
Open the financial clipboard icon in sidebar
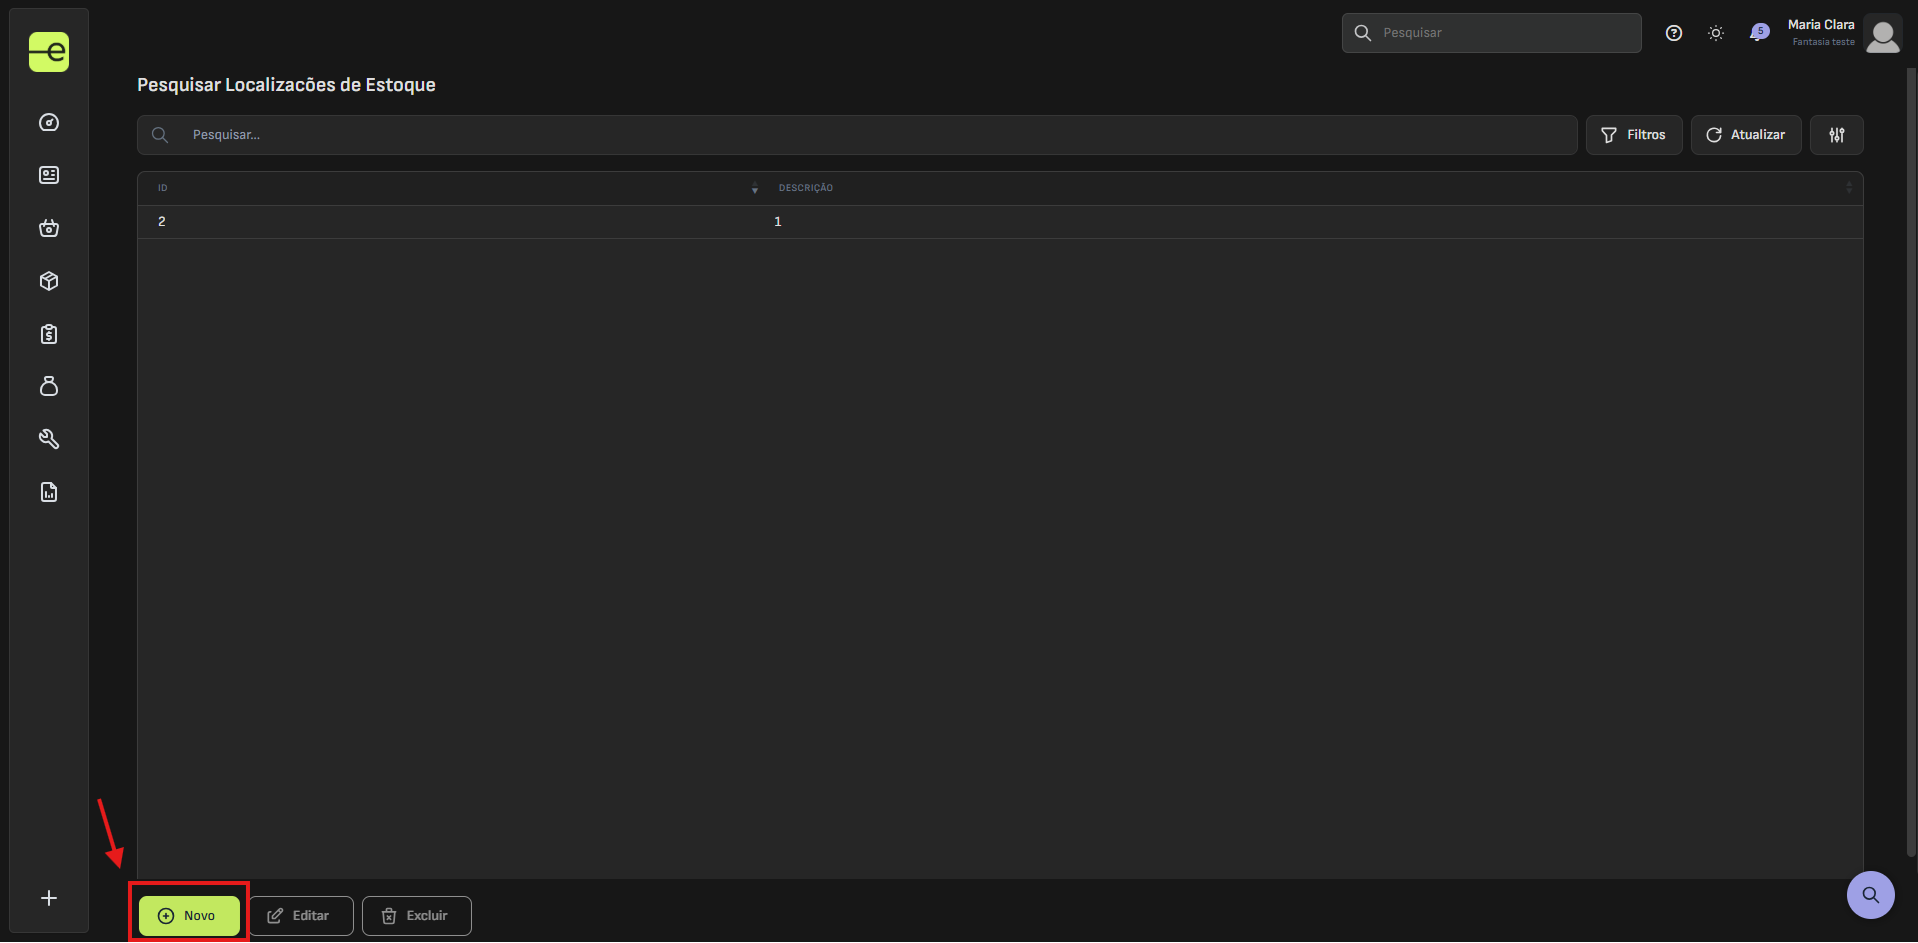[x=49, y=335]
